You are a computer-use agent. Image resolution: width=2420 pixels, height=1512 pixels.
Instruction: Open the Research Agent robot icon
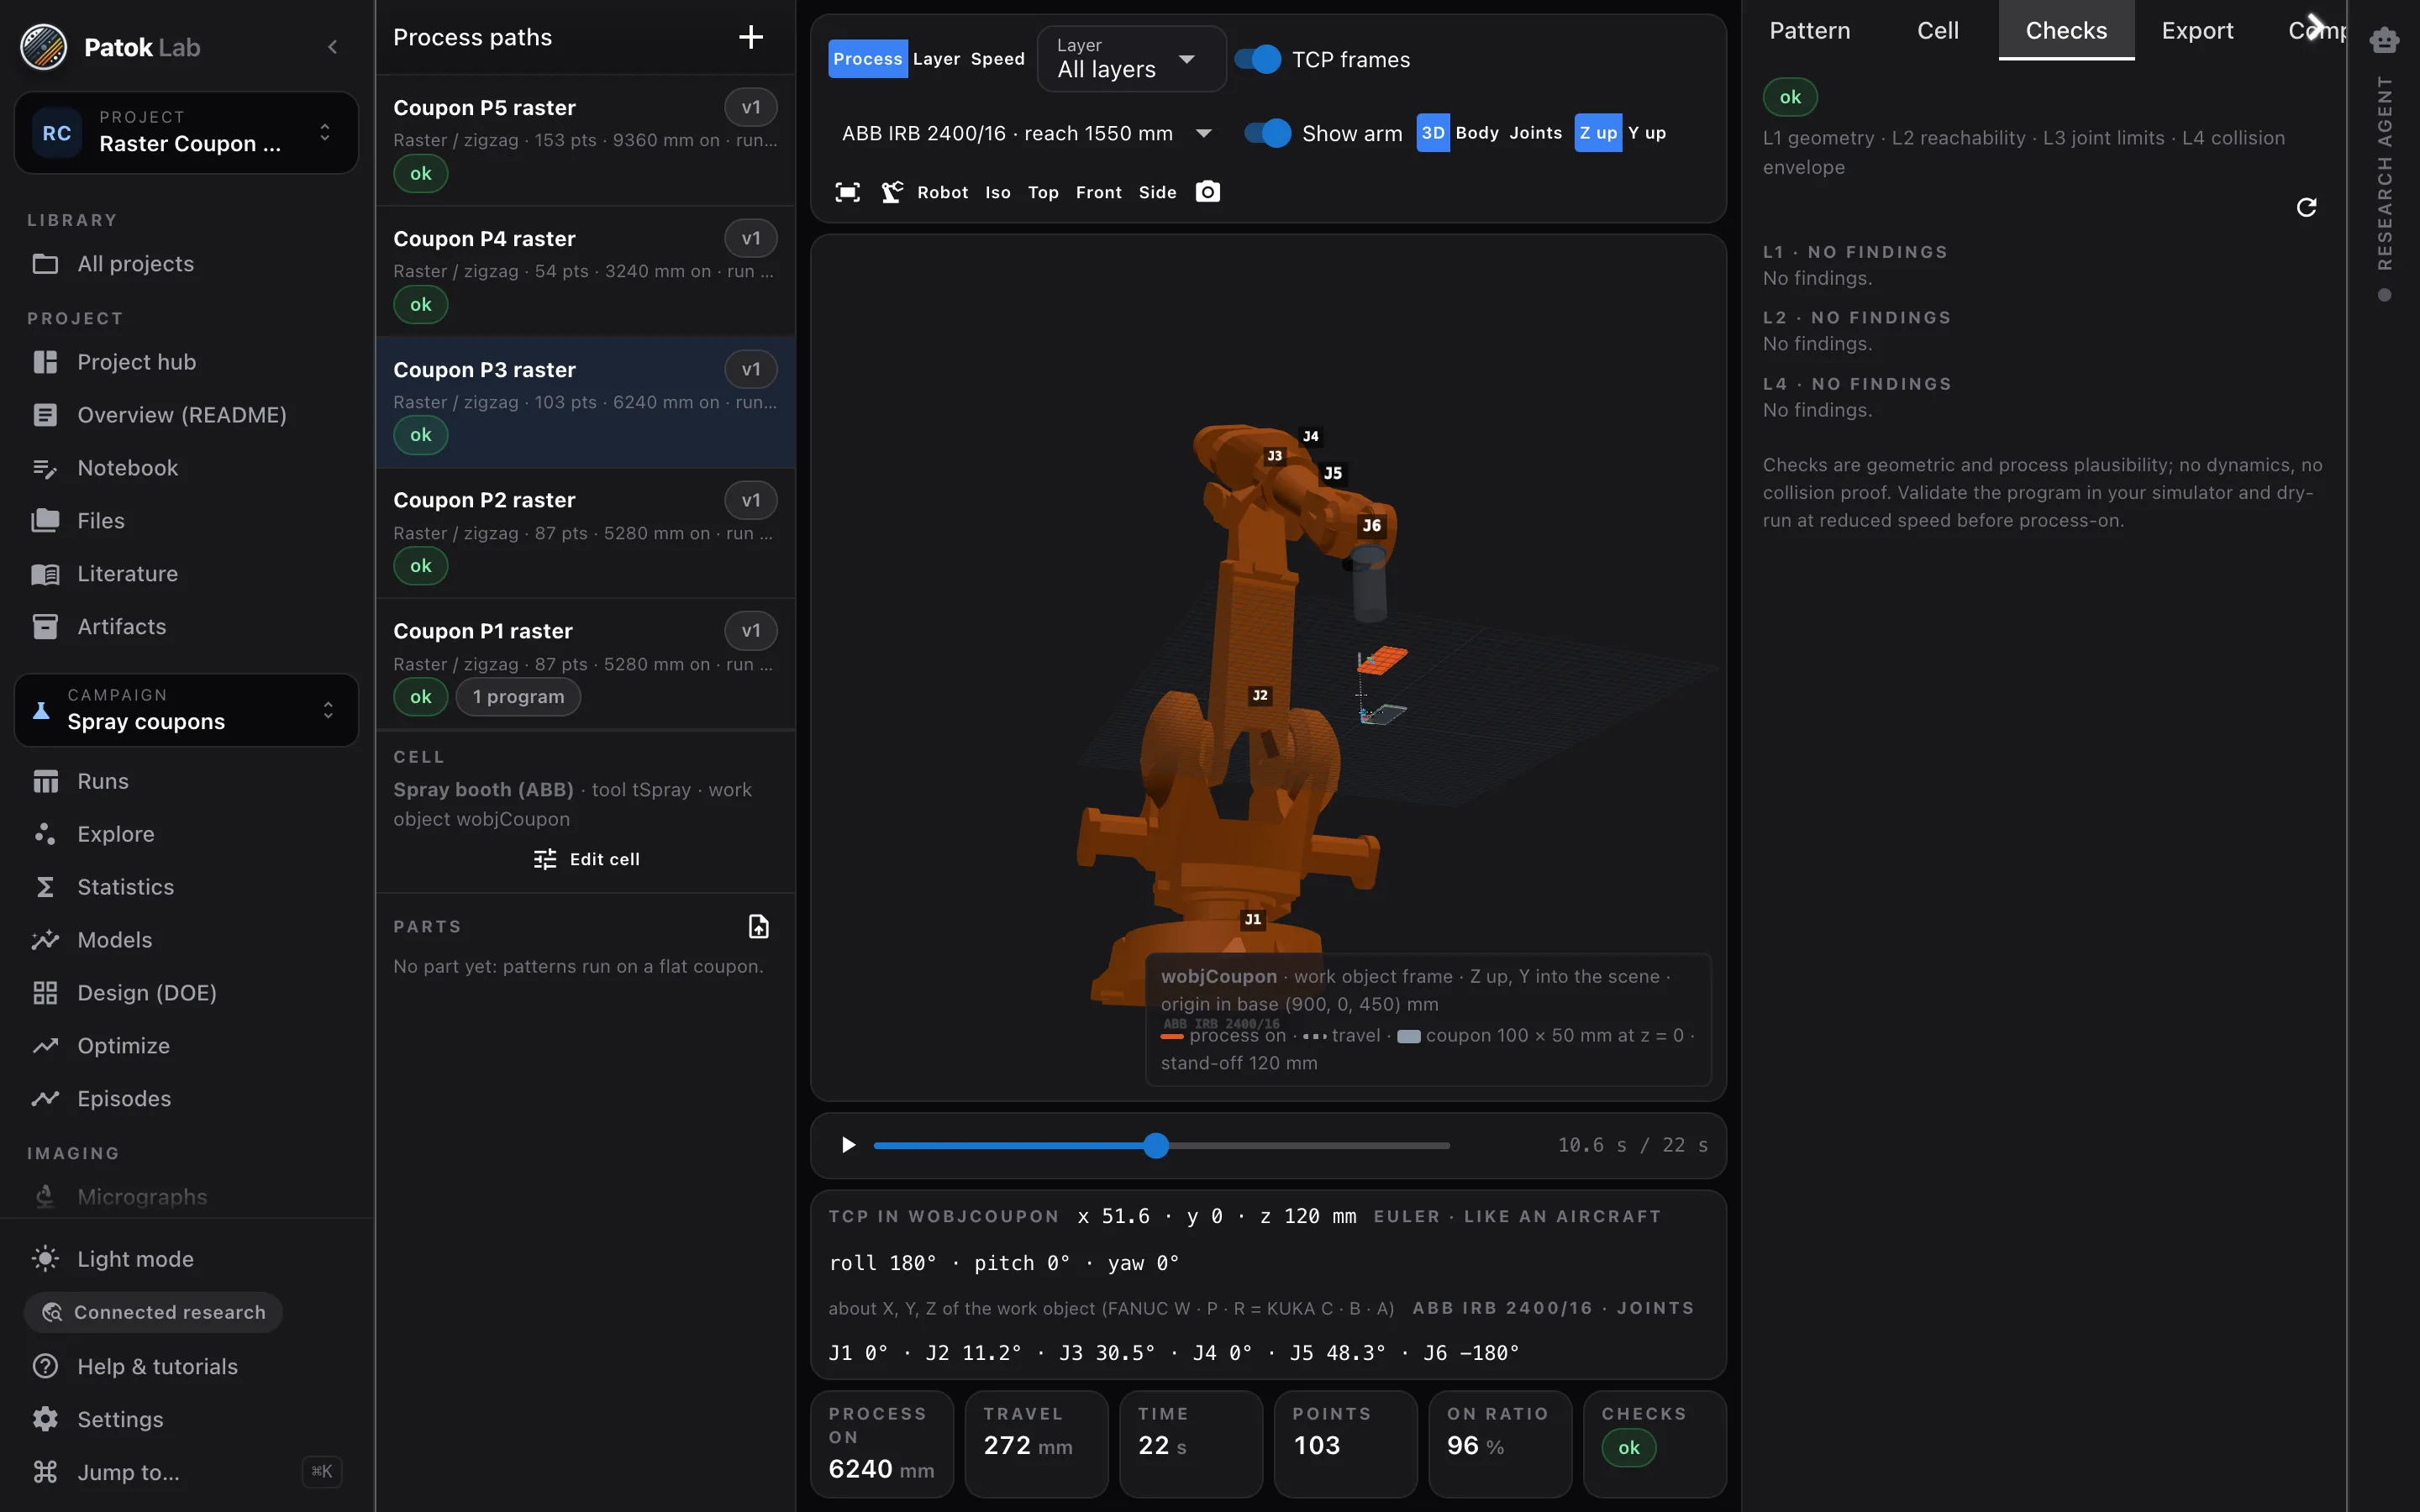pos(2384,40)
